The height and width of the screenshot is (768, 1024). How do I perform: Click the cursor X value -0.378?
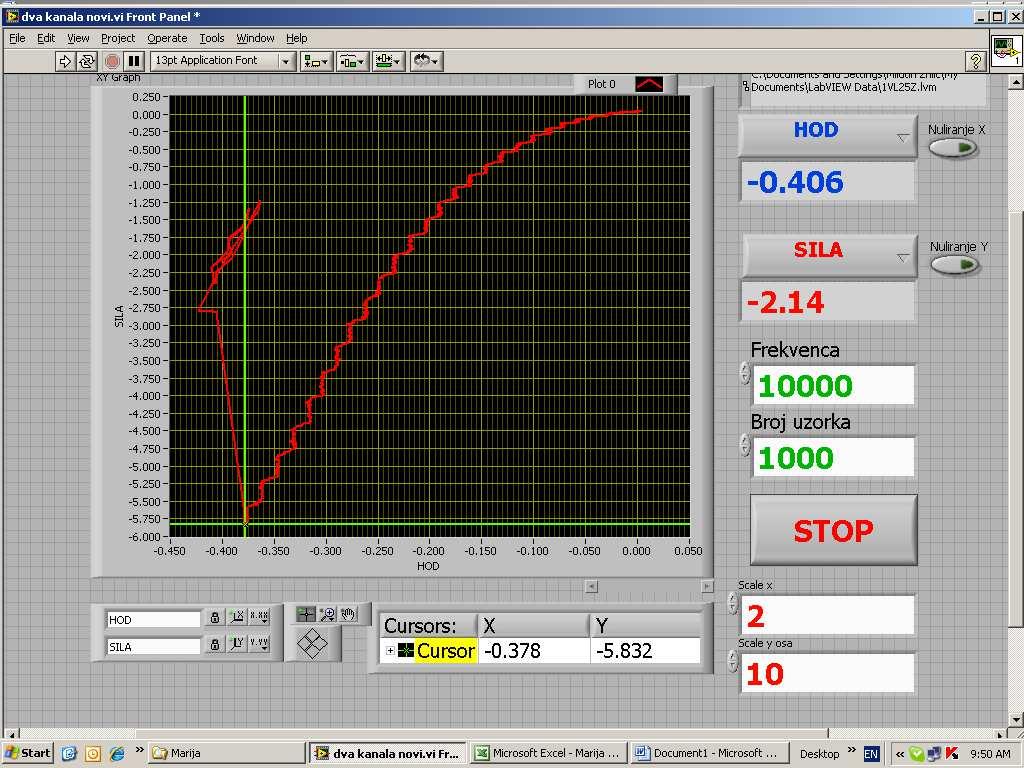[x=534, y=650]
